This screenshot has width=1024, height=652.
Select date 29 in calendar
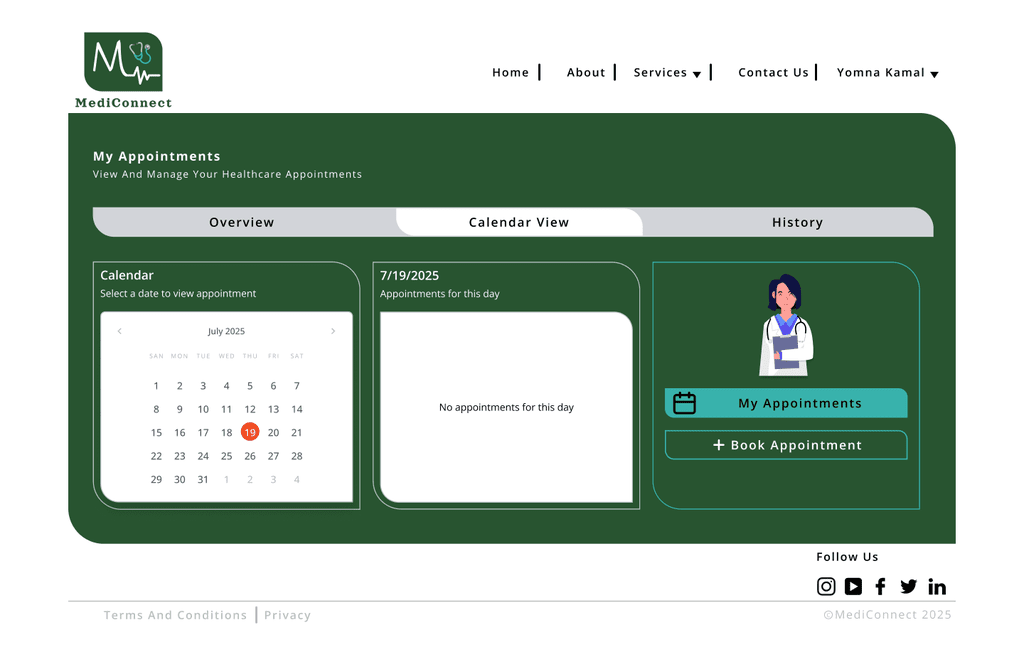pyautogui.click(x=156, y=480)
